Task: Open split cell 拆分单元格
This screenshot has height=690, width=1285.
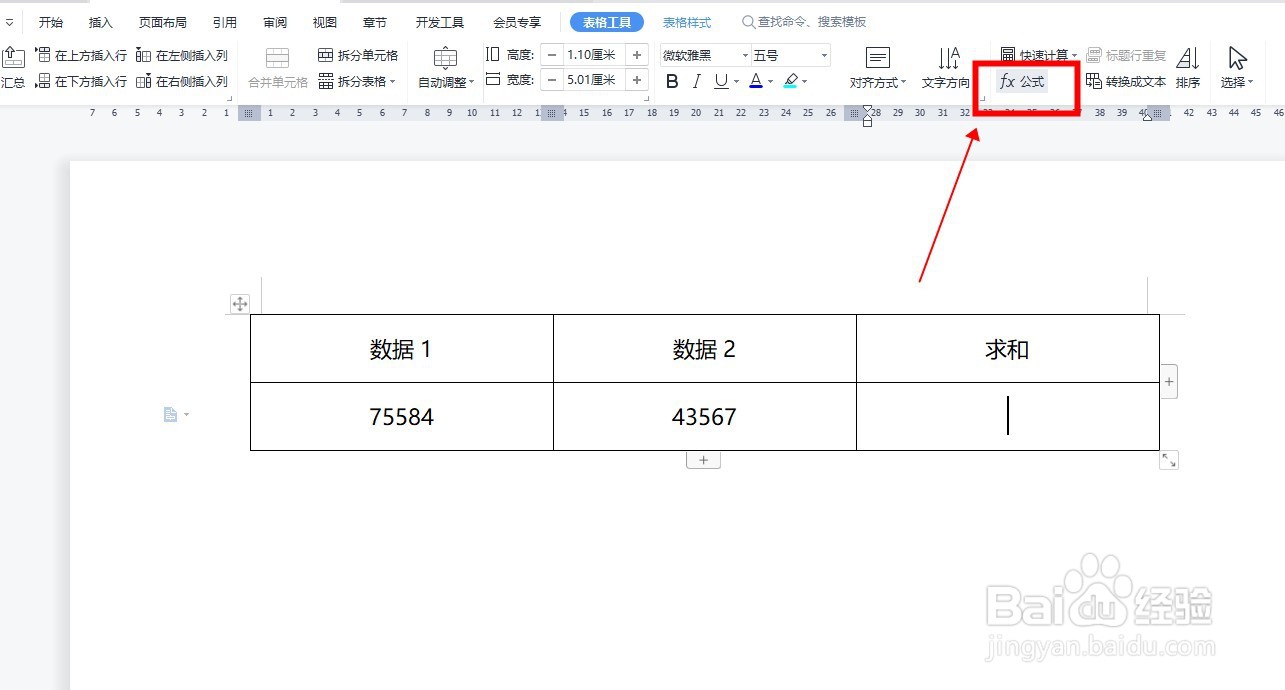Action: pyautogui.click(x=358, y=55)
